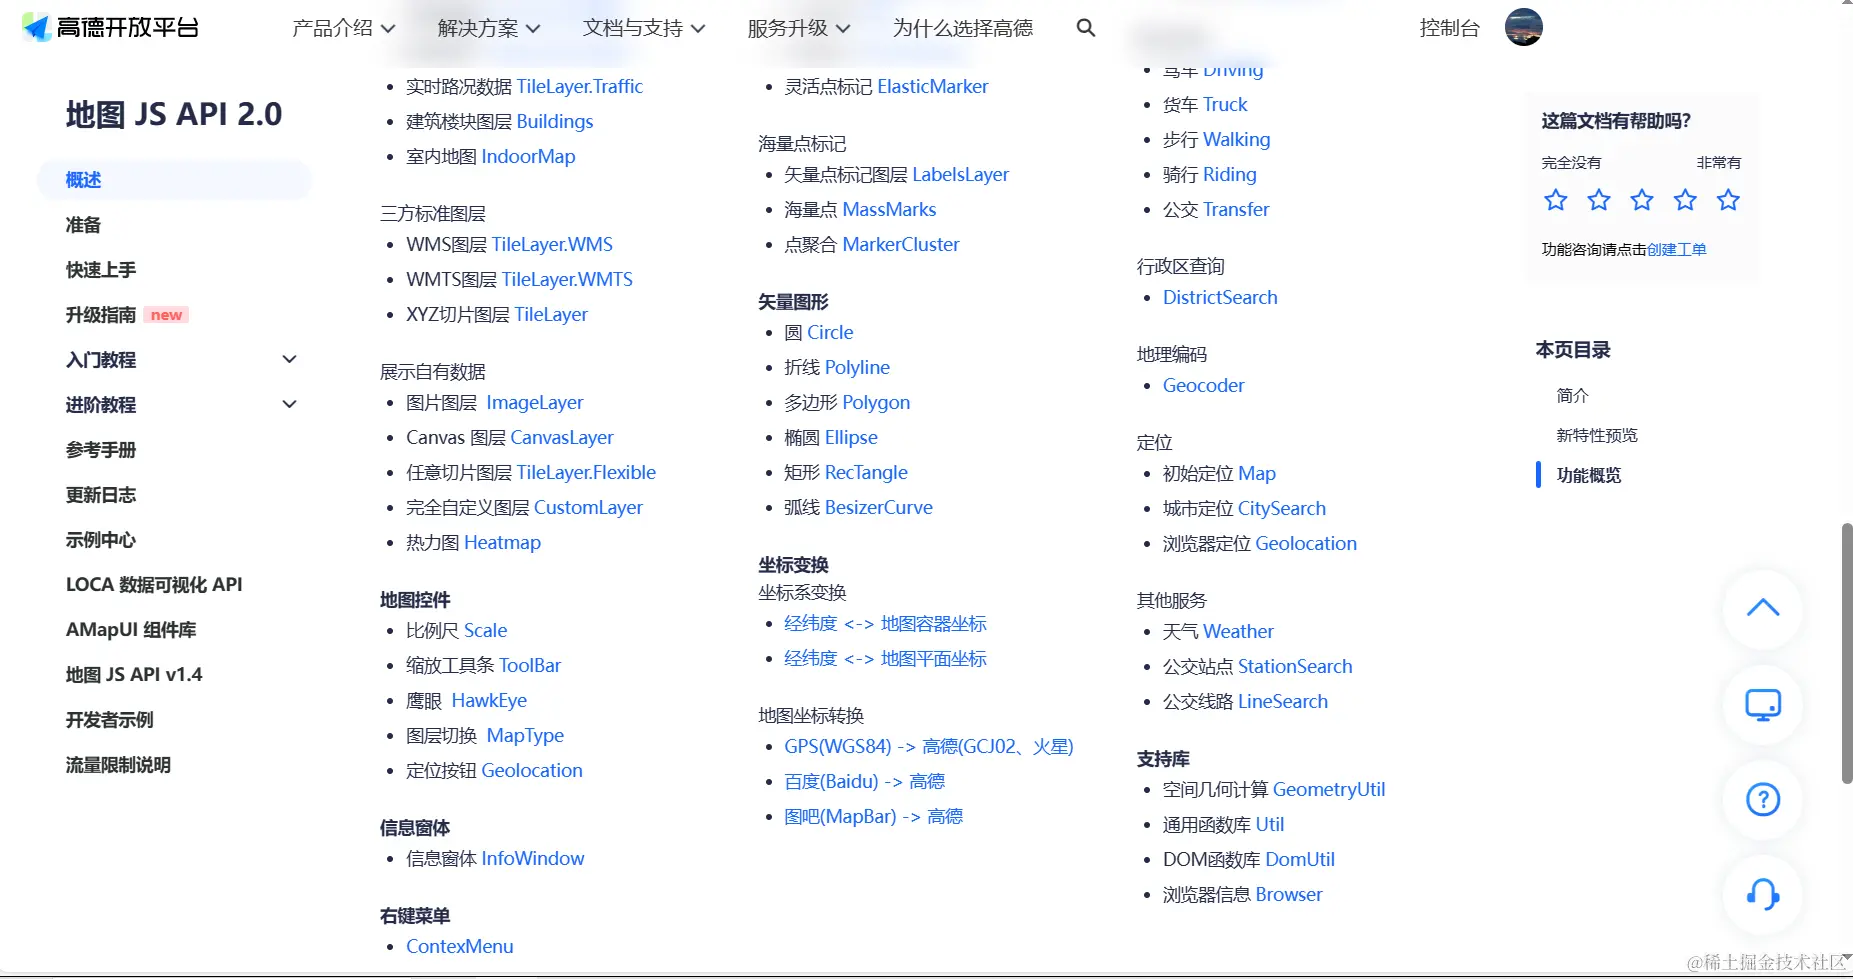The width and height of the screenshot is (1853, 979).
Task: Expand the 文档与支持 dropdown menu
Action: (x=644, y=28)
